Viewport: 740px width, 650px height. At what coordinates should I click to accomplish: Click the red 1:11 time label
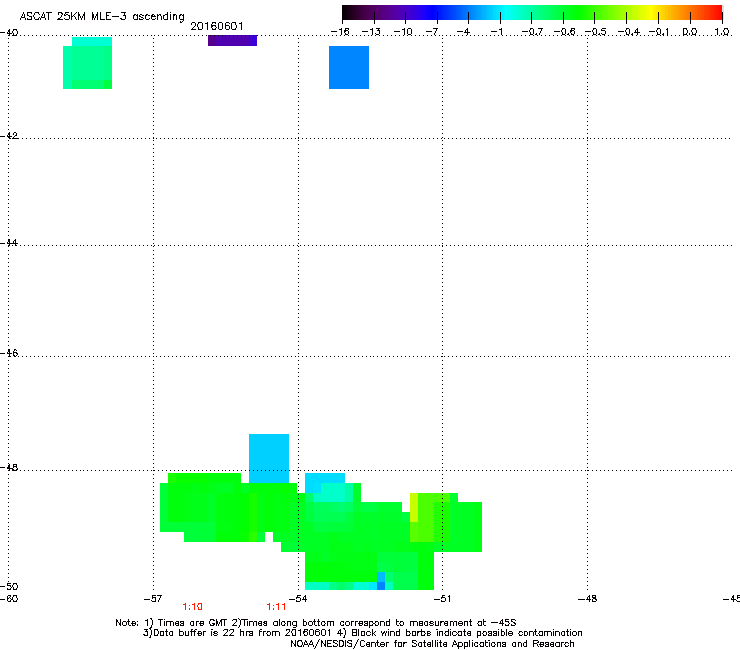click(x=276, y=607)
